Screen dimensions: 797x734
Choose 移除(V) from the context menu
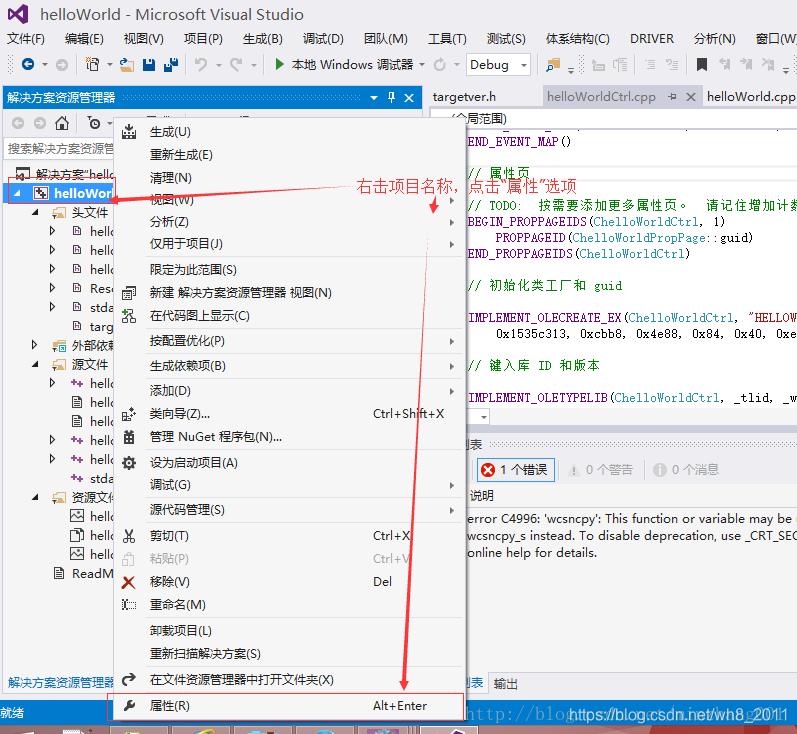point(289,582)
